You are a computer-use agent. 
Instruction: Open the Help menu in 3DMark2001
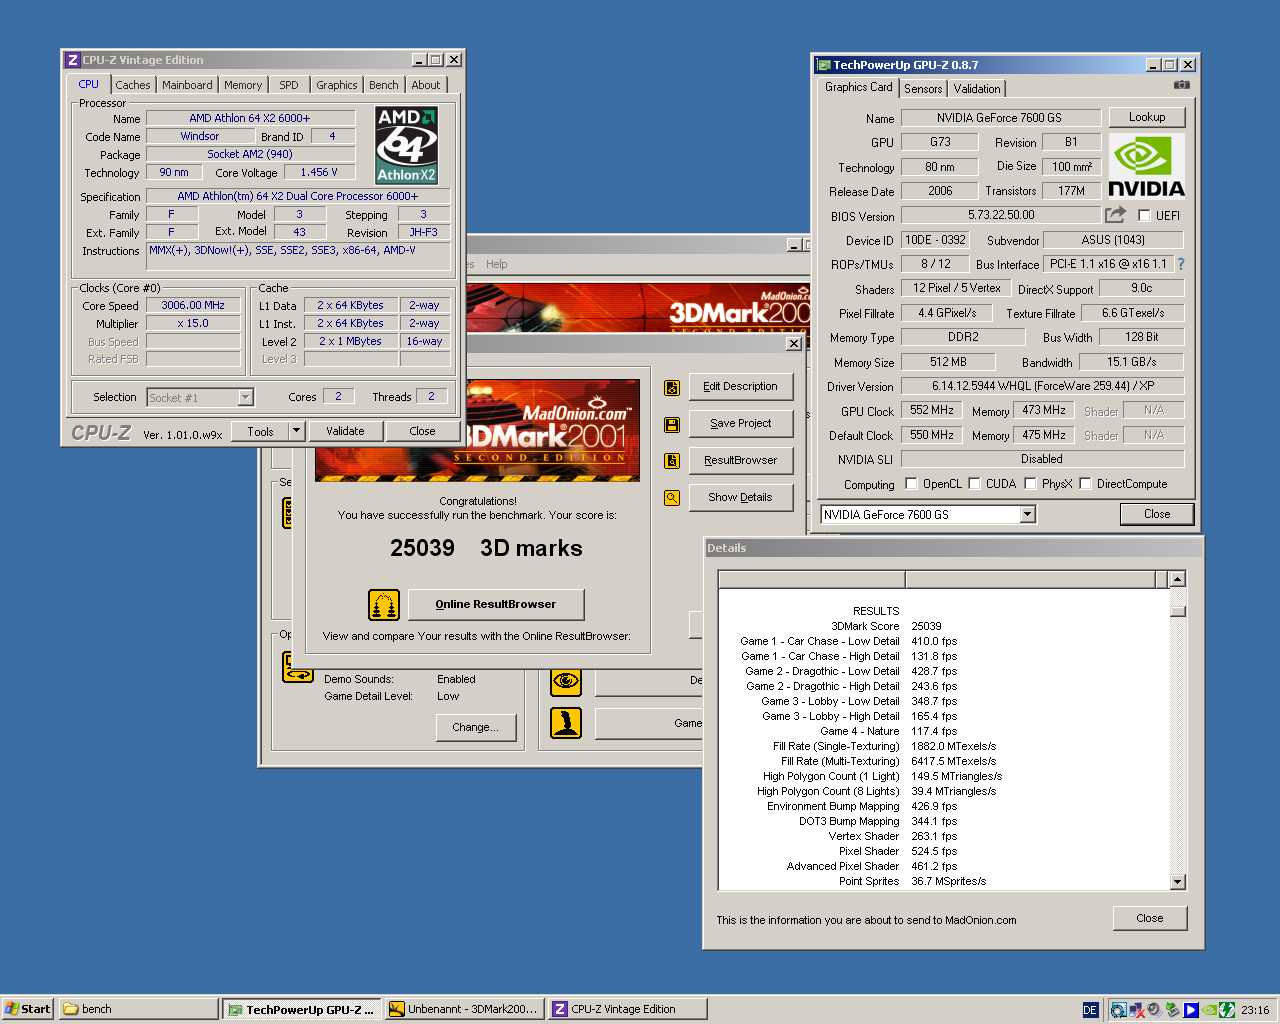point(497,264)
